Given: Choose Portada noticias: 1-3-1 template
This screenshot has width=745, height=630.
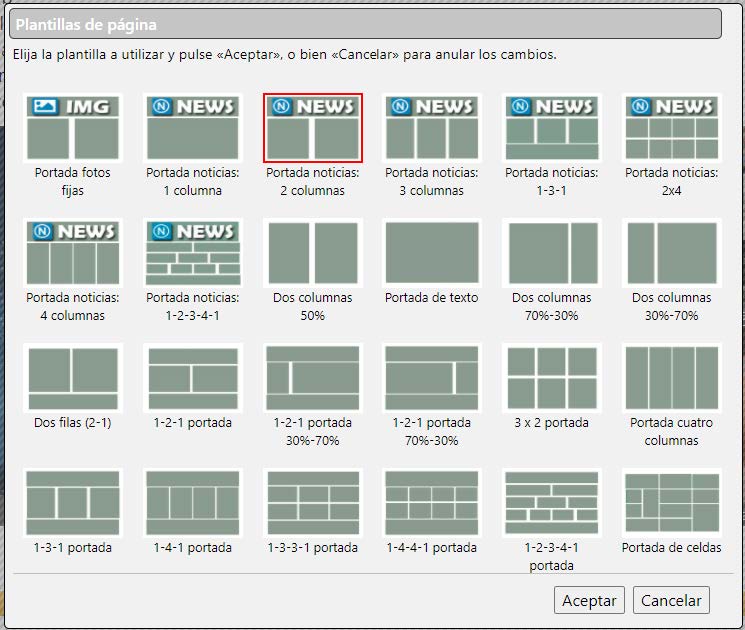Looking at the screenshot, I should click(x=551, y=128).
